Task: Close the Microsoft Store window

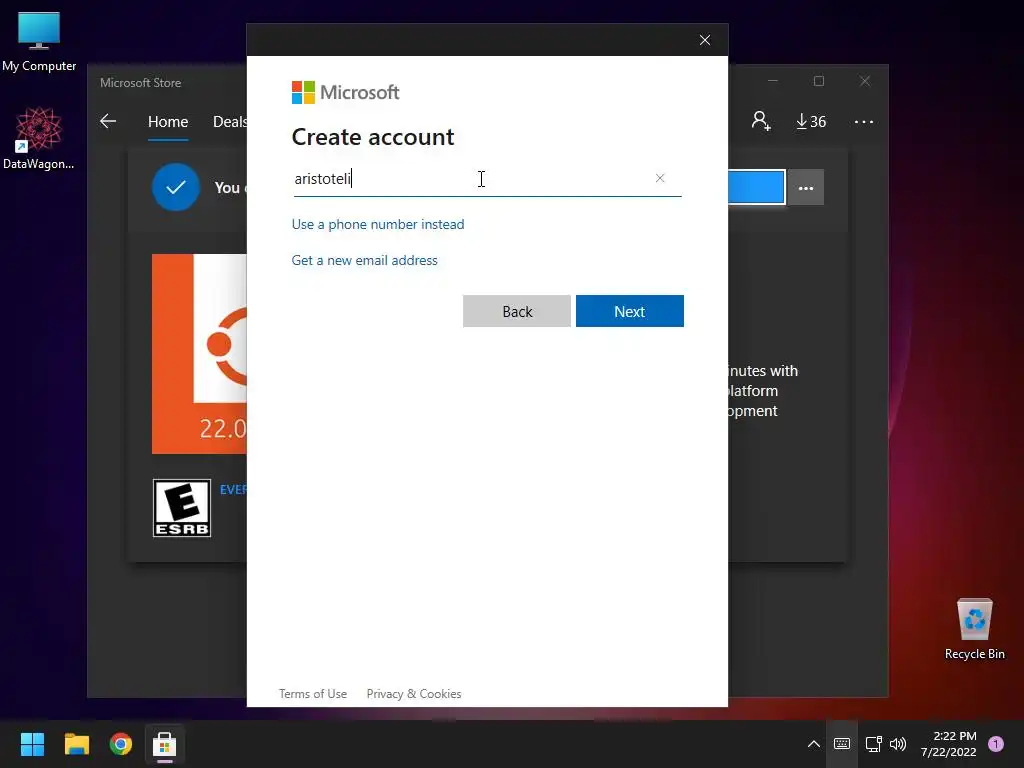Action: point(865,81)
